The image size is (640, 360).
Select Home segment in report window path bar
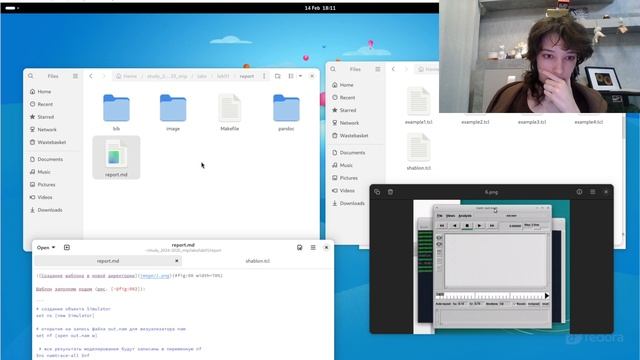127,76
